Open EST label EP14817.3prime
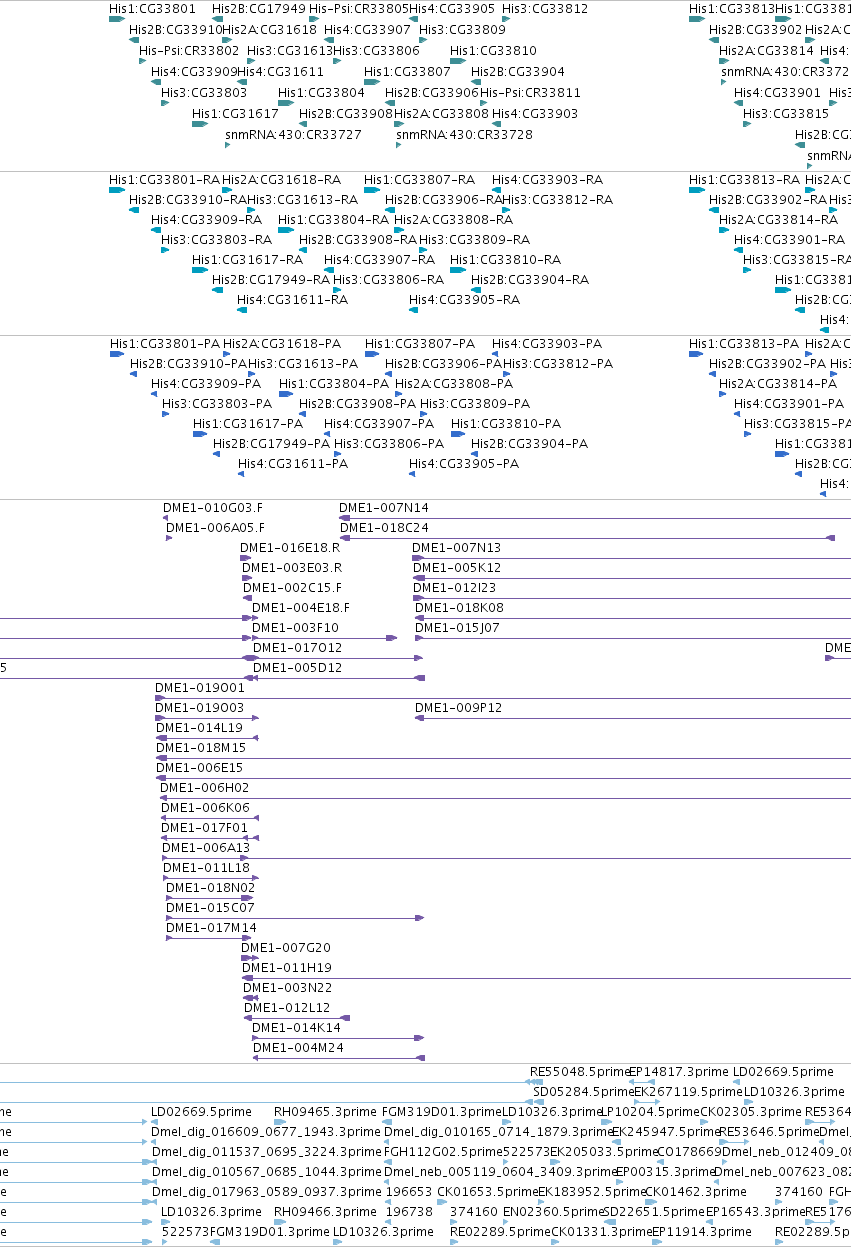Screen dimensions: 851x1247 [x=678, y=1072]
